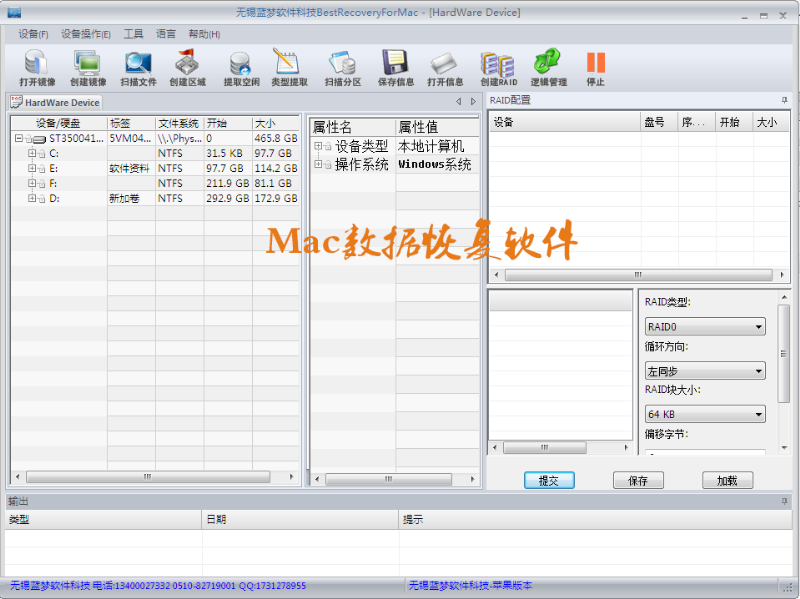Click vertical scrollbar of RAID settings panel
Viewport: 800px width, 599px height.
[783, 354]
